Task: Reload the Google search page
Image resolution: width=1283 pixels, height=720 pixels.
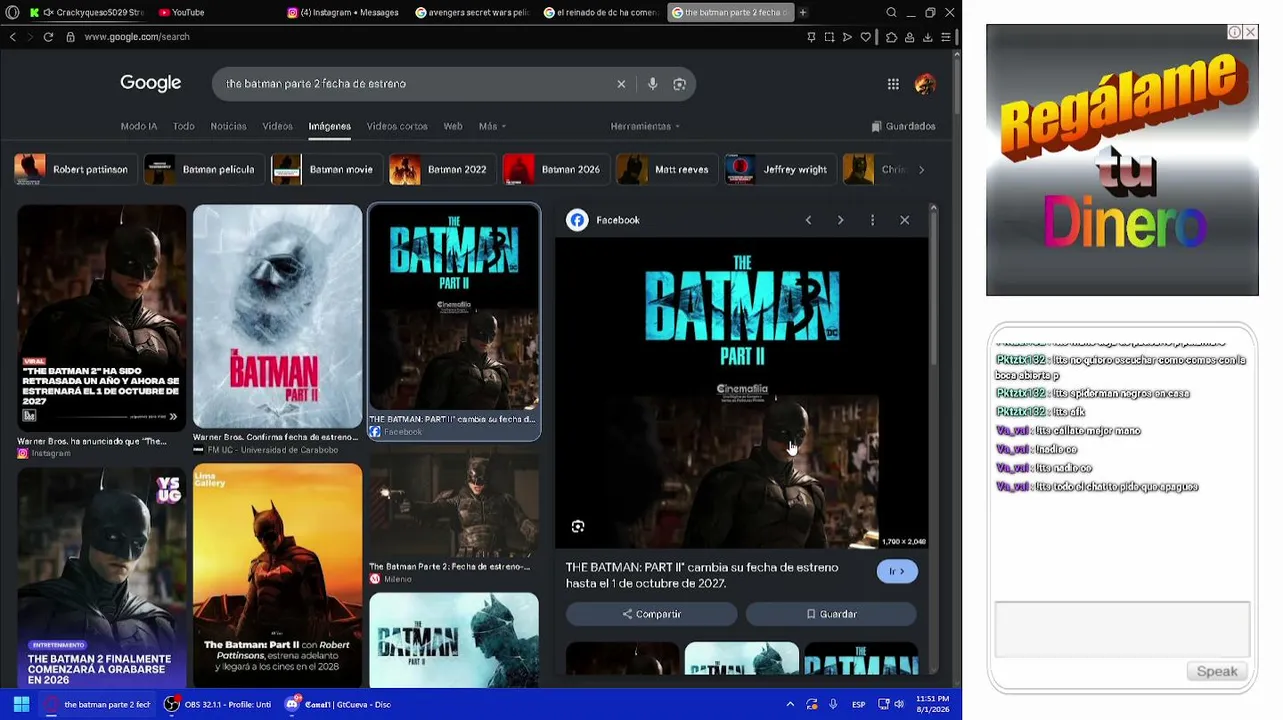Action: click(x=48, y=37)
